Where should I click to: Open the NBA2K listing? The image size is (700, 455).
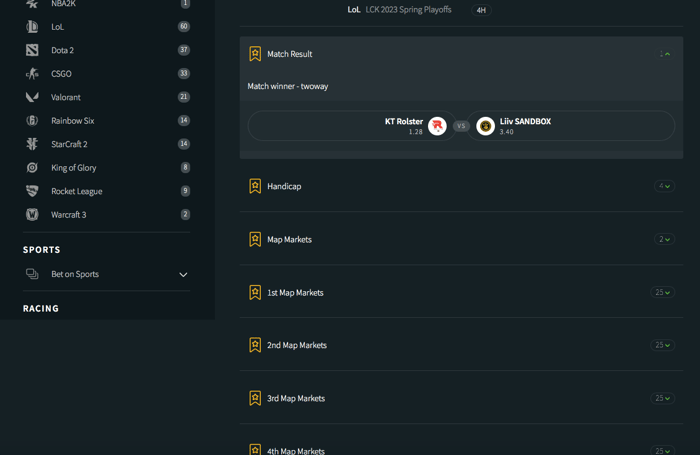63,4
